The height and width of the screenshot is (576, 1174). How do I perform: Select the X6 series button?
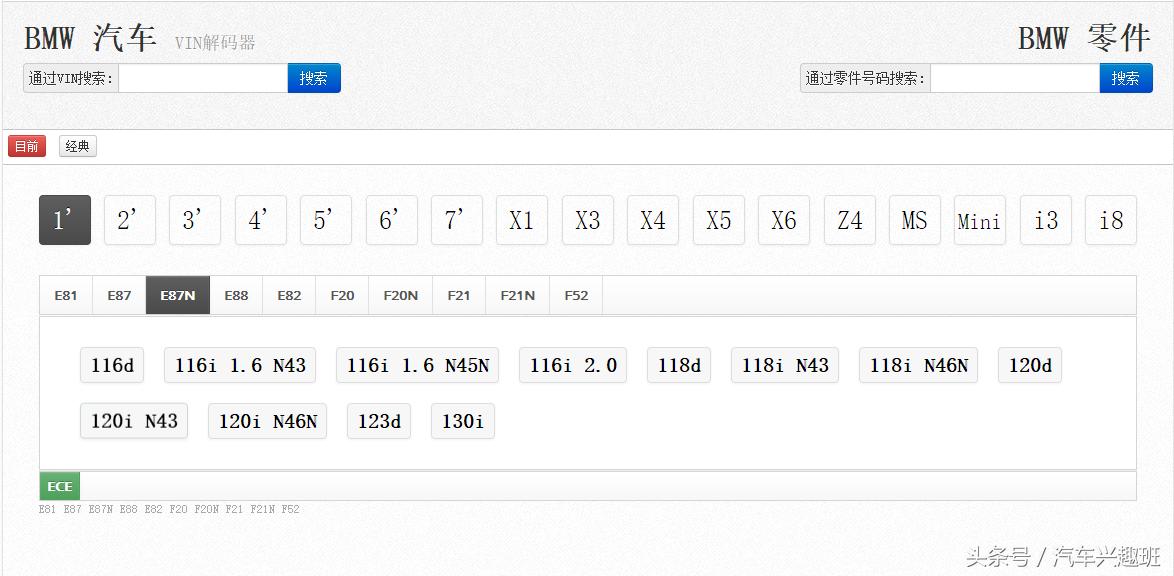pos(784,220)
